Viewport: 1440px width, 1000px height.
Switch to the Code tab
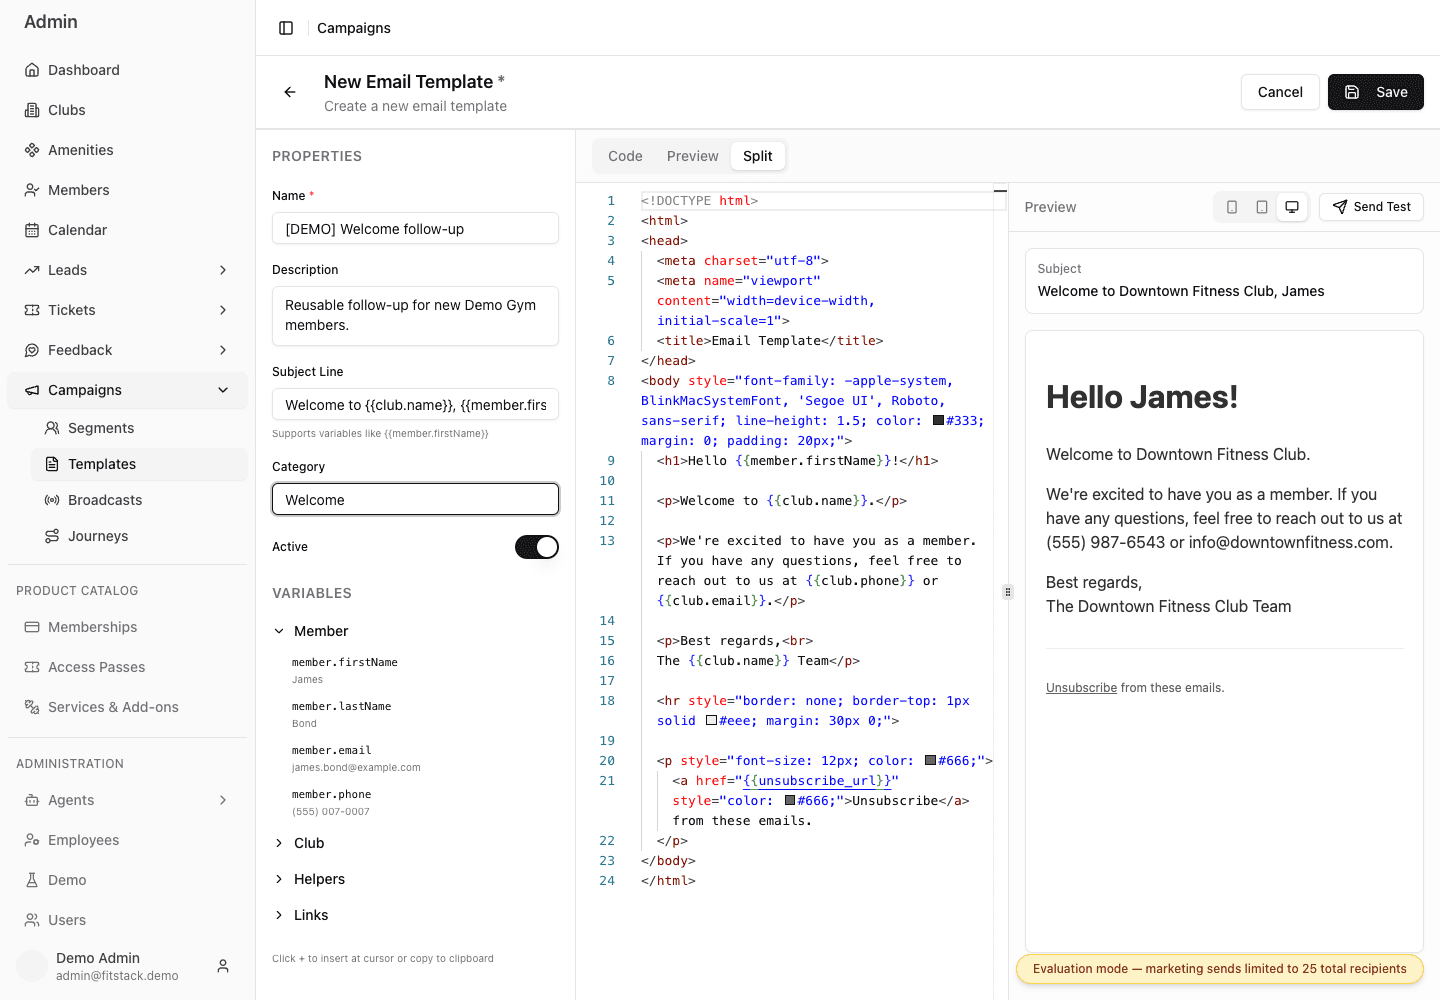coord(625,156)
